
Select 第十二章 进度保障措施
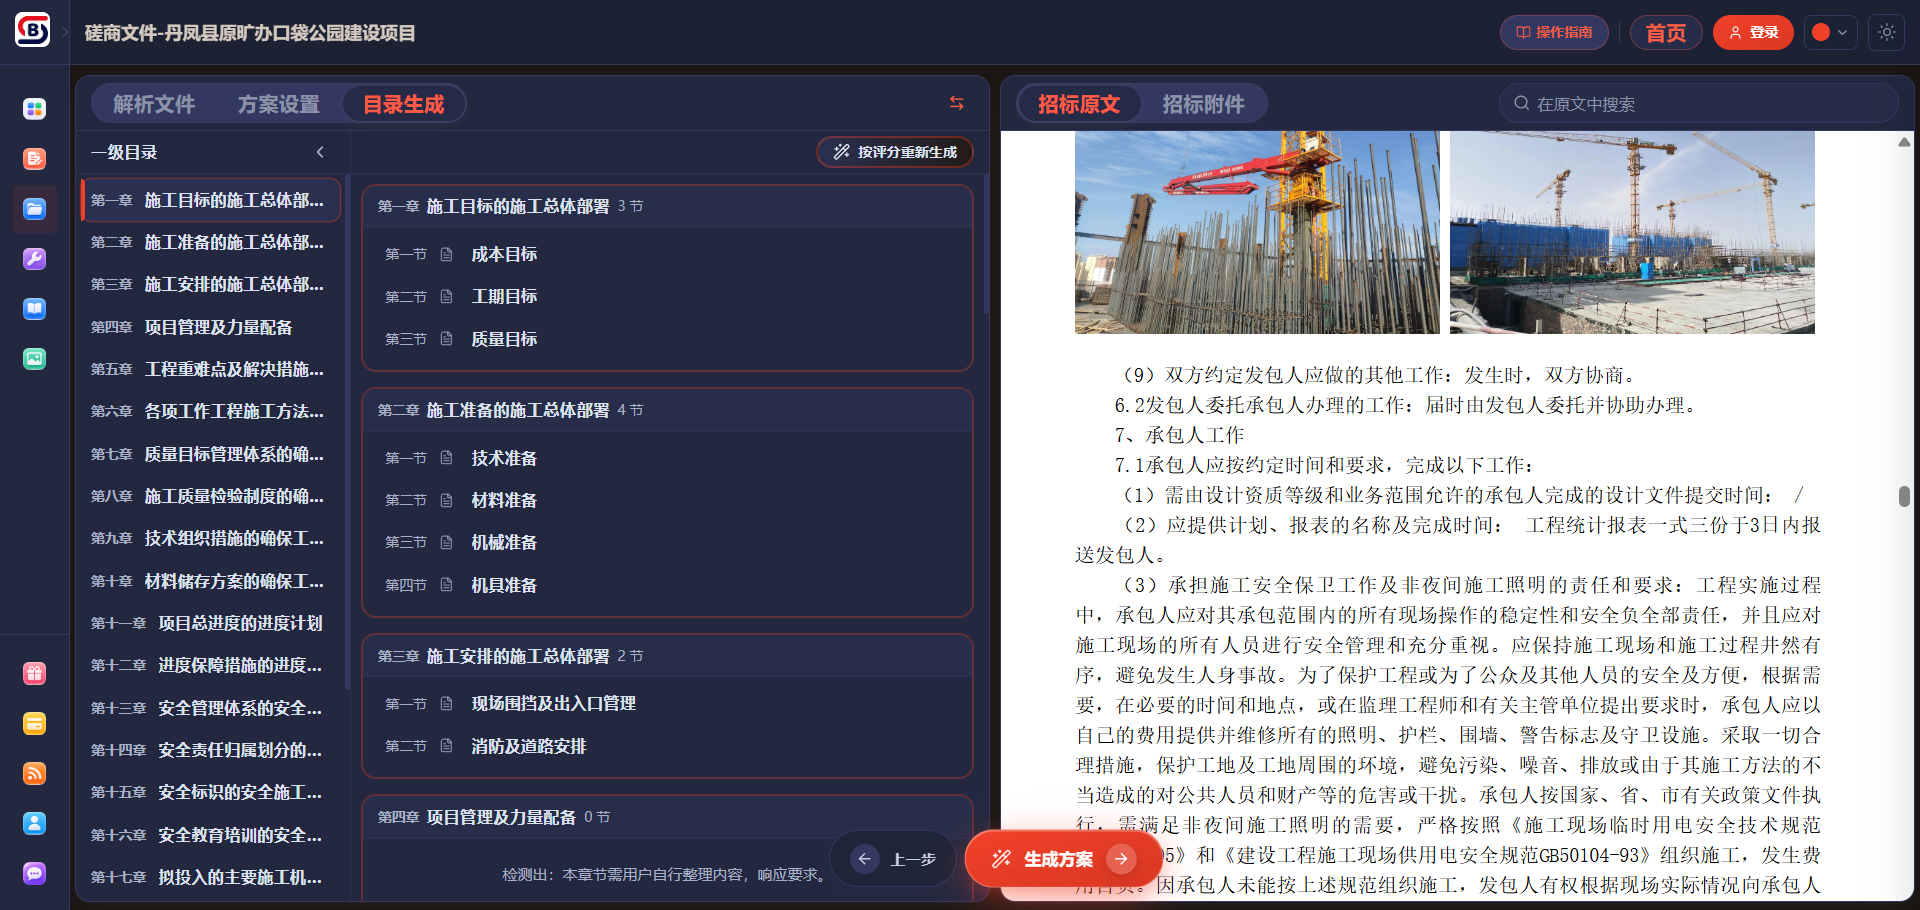click(211, 665)
